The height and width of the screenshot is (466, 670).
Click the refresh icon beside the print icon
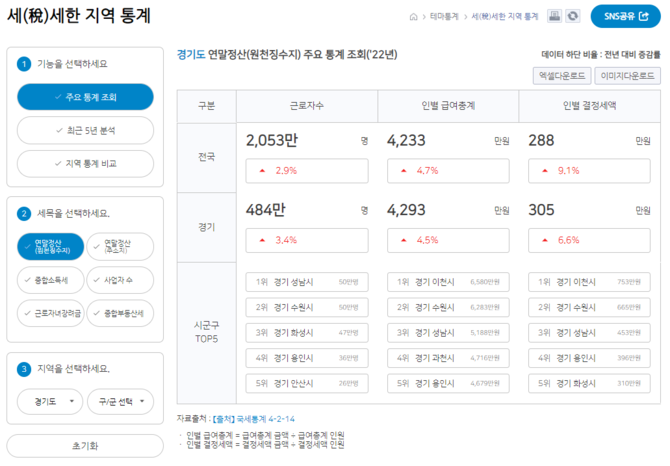[571, 16]
